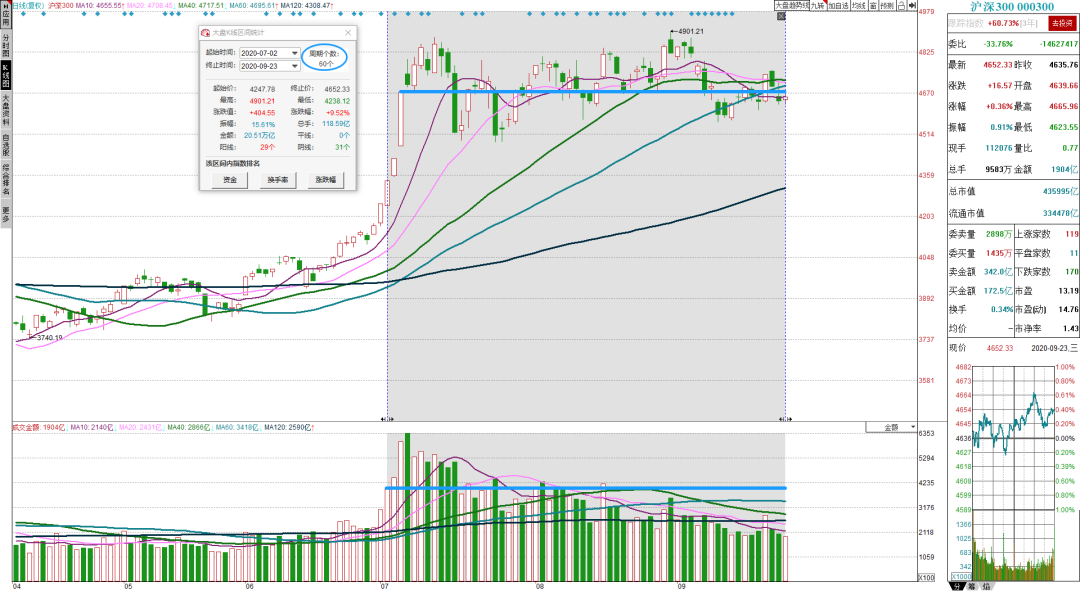Click the 预测 toolbar button

click(x=886, y=6)
